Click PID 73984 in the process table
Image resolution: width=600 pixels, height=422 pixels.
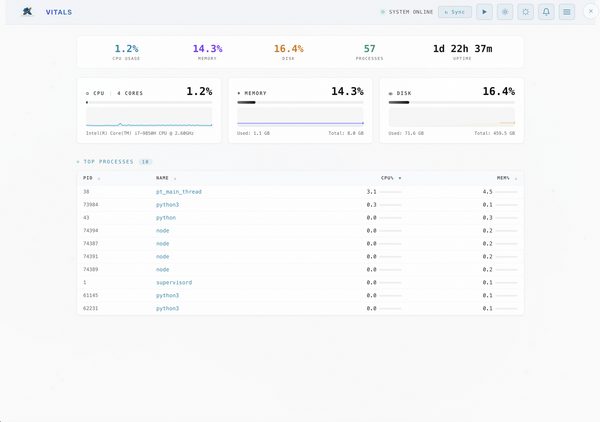point(91,205)
